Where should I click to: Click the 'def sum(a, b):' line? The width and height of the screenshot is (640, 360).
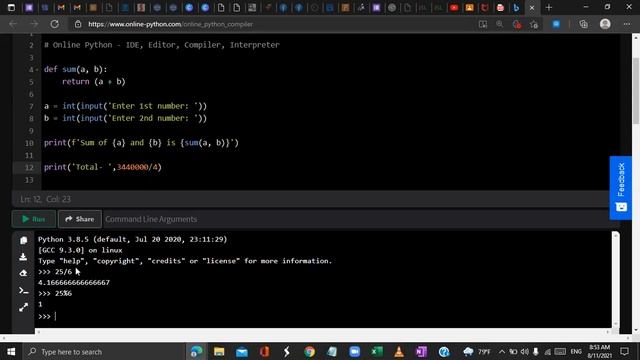point(76,69)
